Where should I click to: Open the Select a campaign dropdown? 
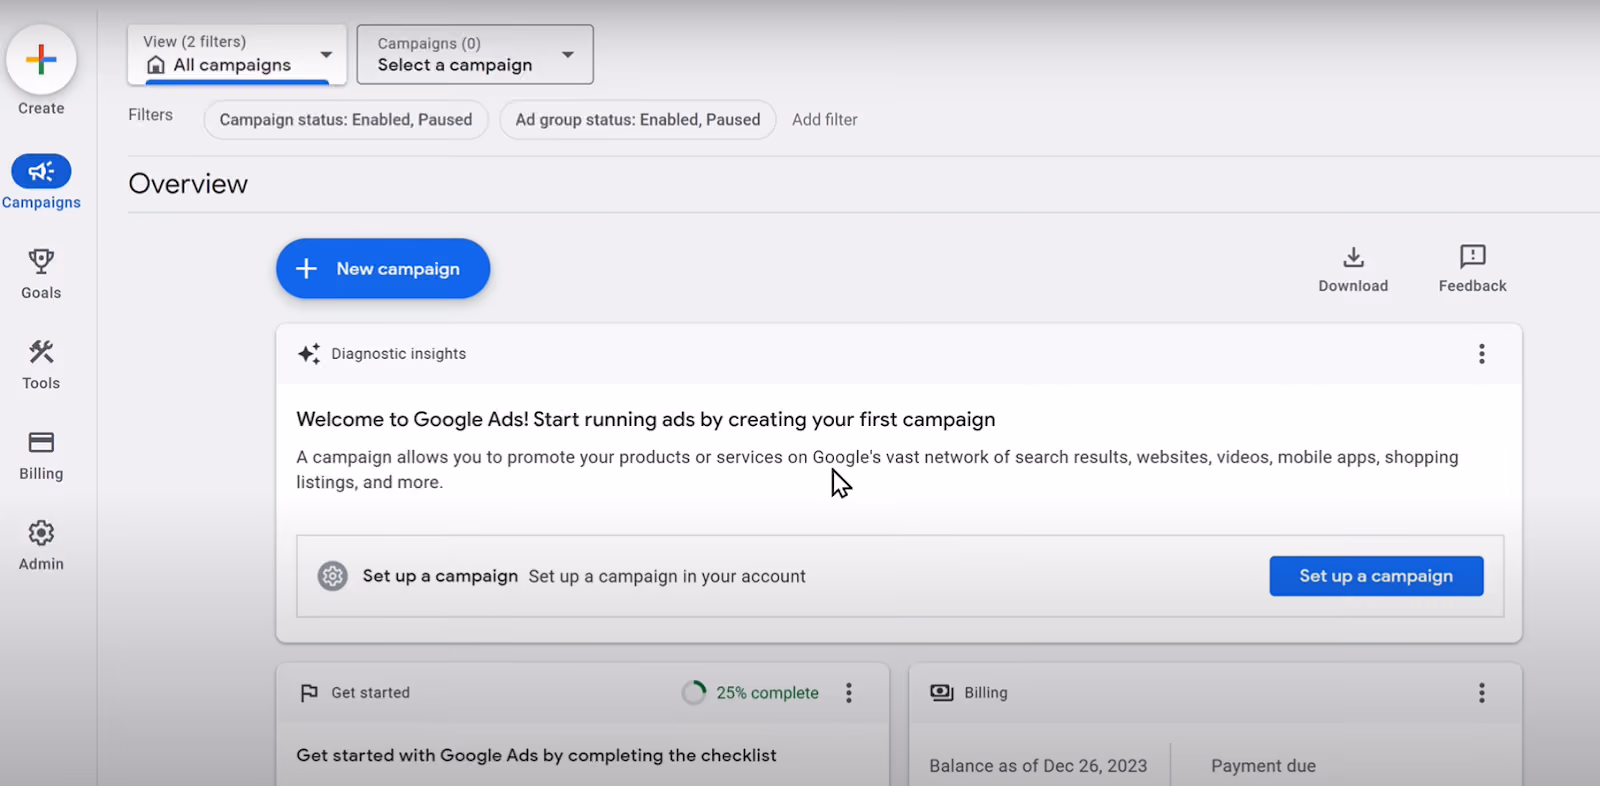coord(475,55)
